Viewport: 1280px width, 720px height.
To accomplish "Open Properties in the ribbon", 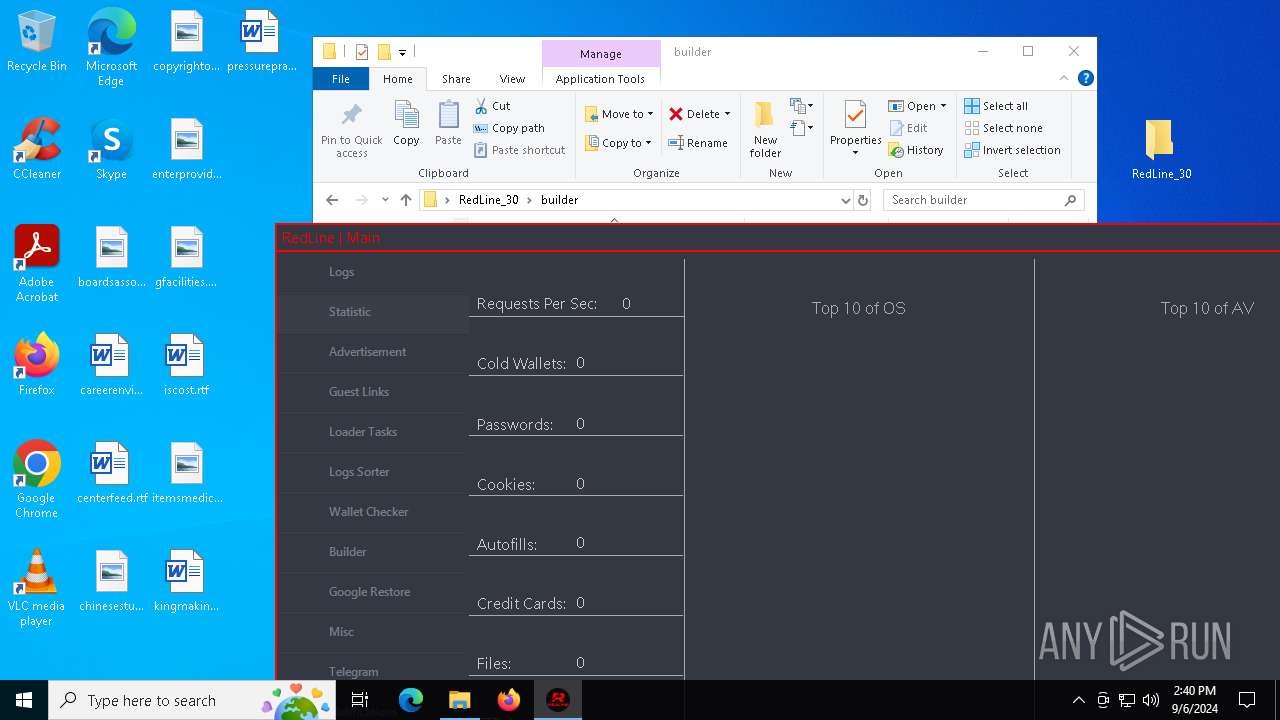I will pyautogui.click(x=855, y=123).
